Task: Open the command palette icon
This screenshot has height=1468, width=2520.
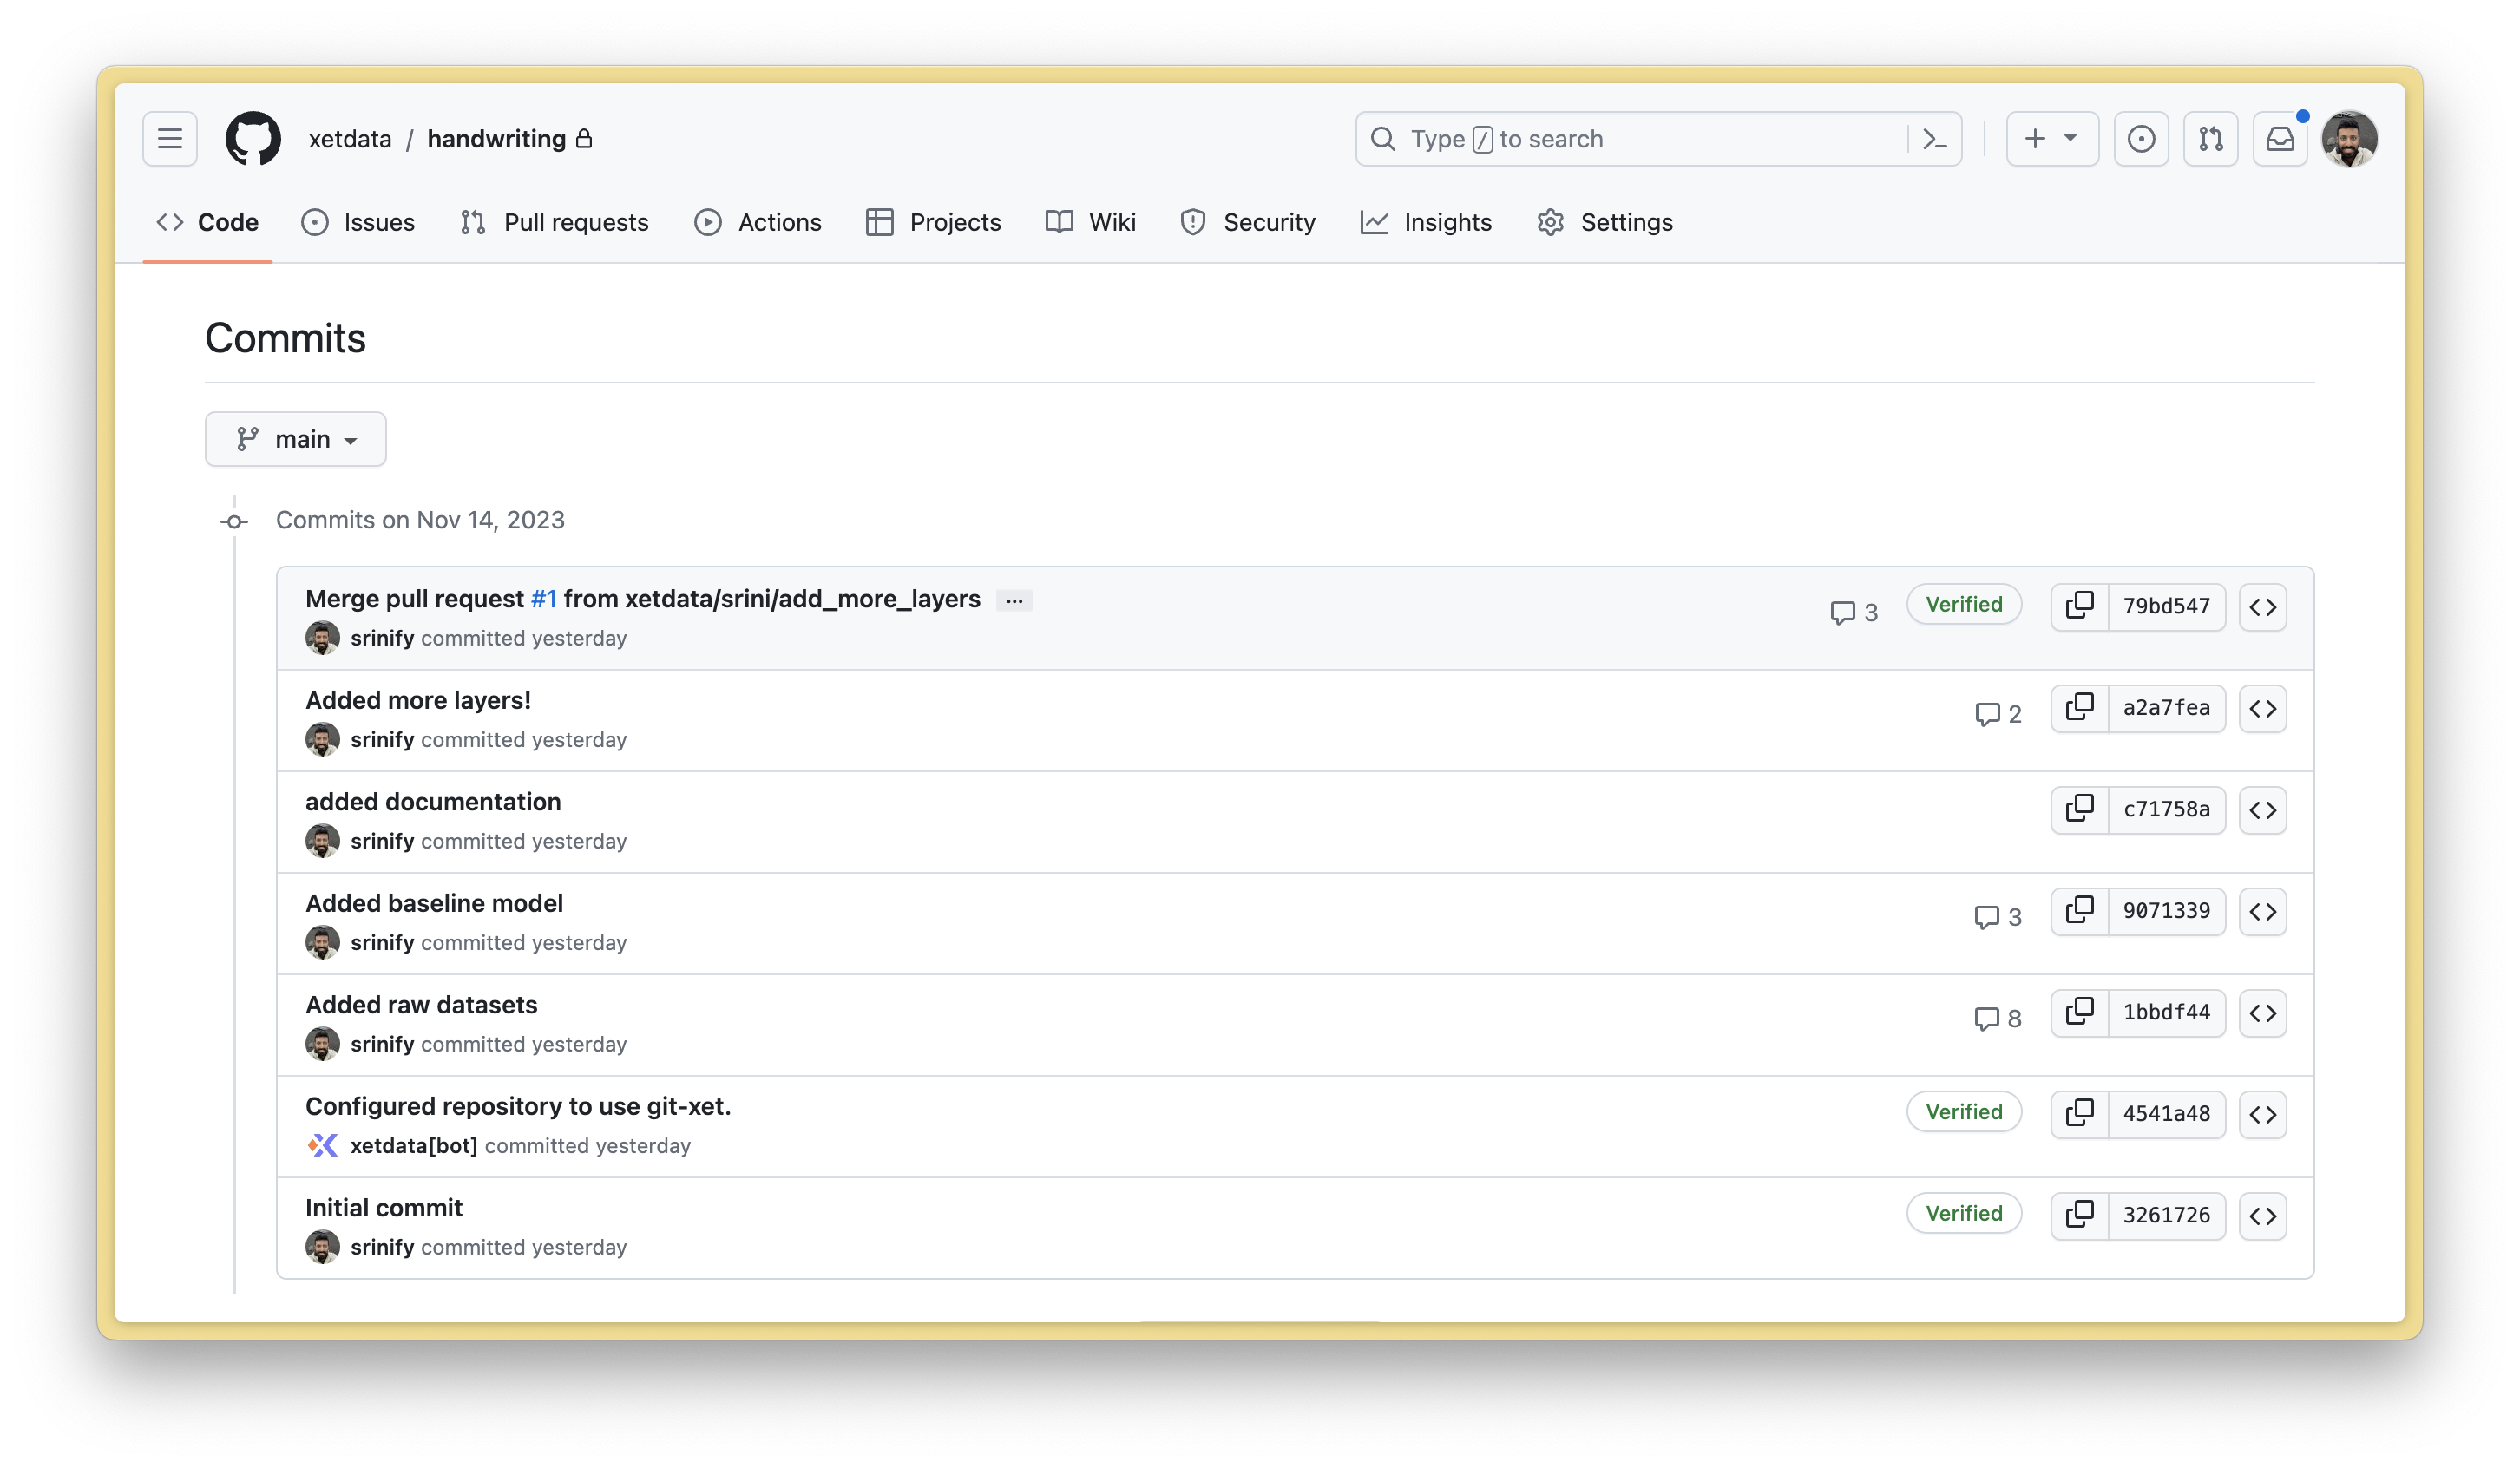Action: click(x=1935, y=139)
